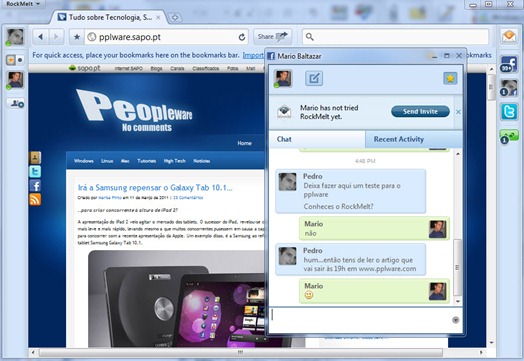Click Blogs in sapo top bar
This screenshot has height=361, width=524.
coord(156,69)
